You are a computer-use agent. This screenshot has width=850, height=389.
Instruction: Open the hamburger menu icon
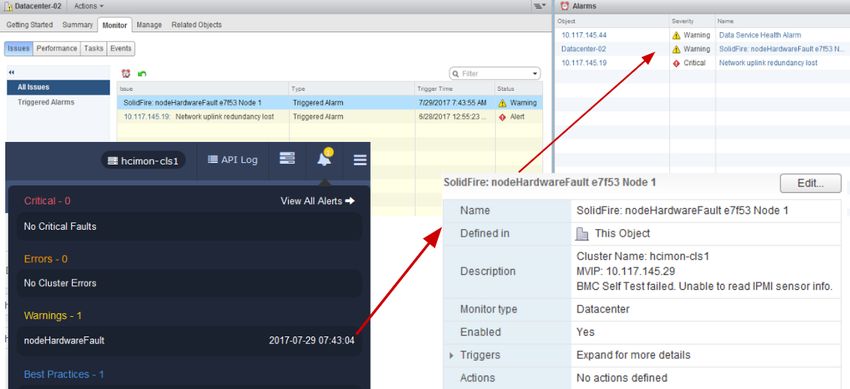point(360,160)
